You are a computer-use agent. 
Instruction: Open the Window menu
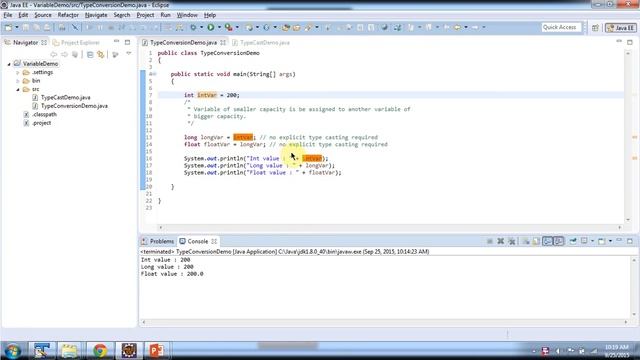(187, 15)
